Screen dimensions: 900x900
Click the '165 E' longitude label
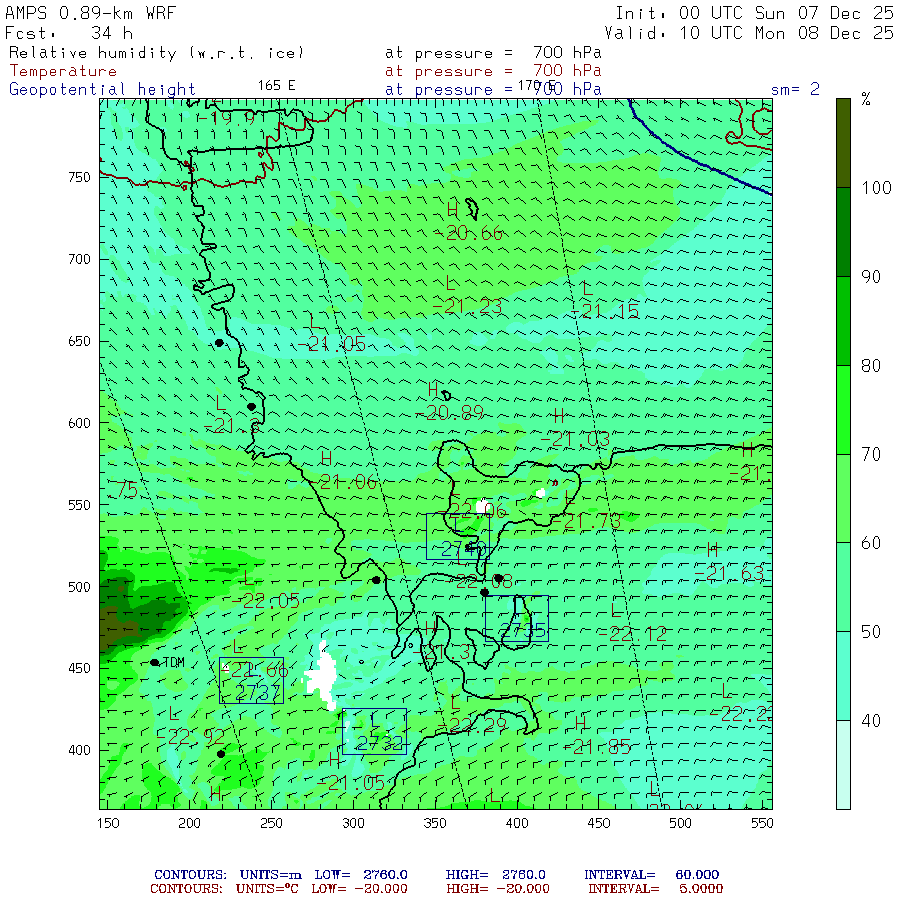276,86
